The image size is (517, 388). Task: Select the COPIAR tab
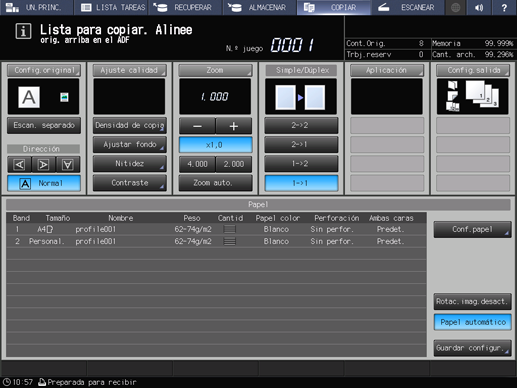coord(333,7)
